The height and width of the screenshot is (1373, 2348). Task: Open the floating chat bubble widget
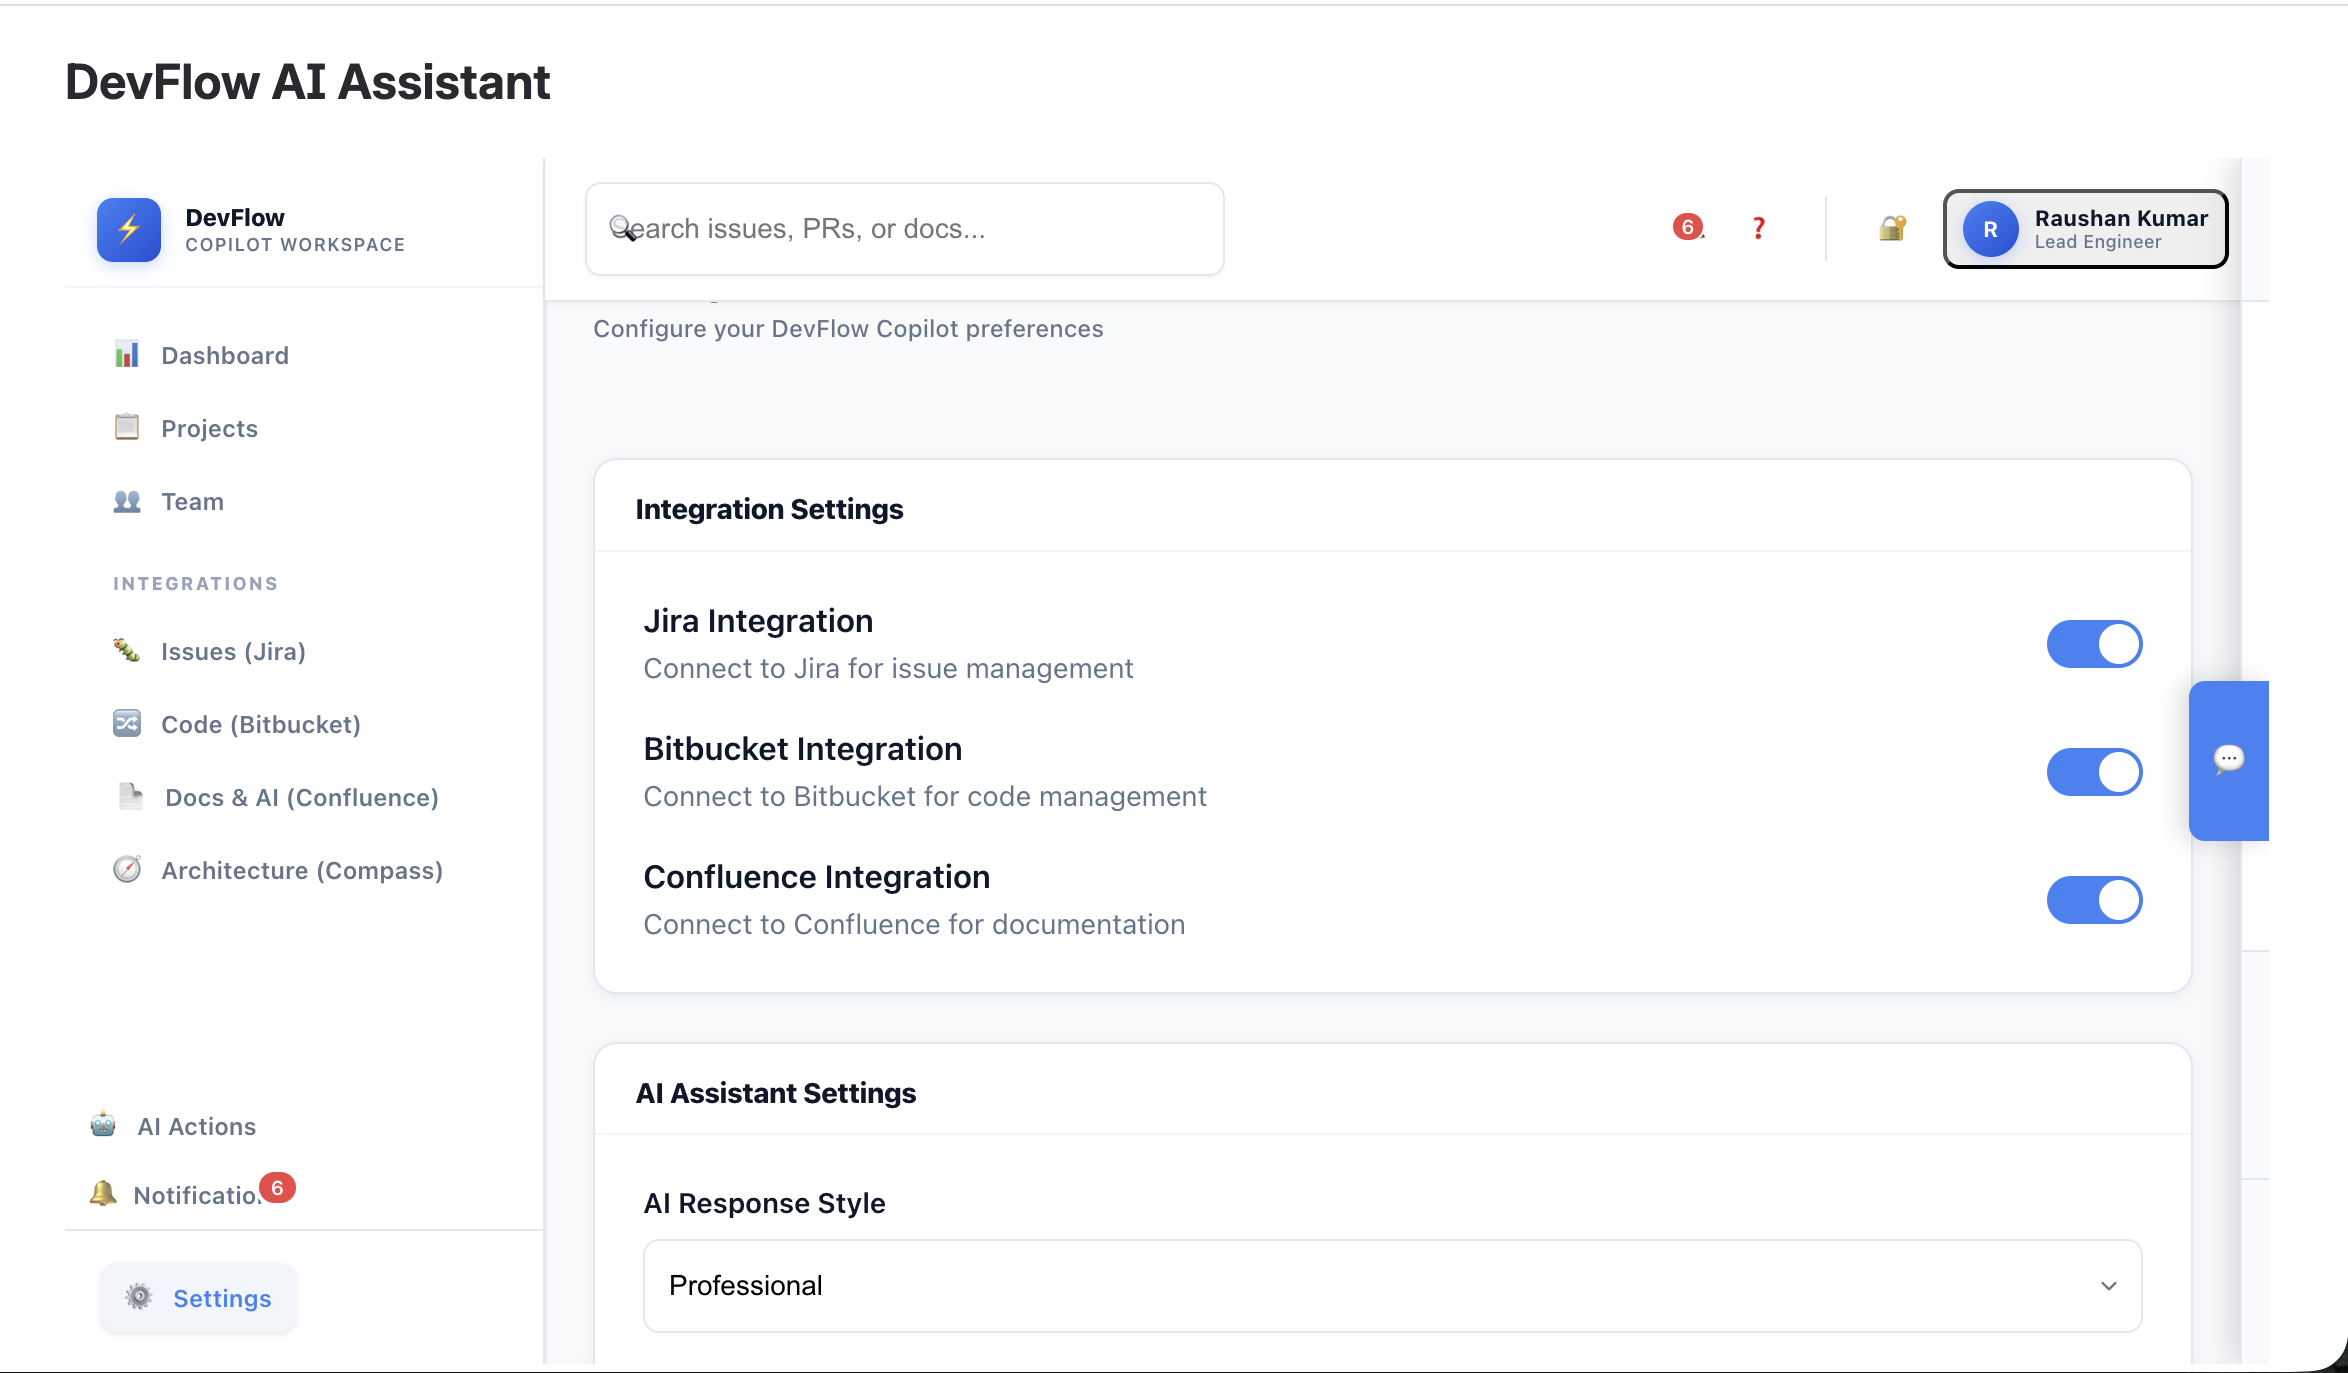coord(2228,760)
